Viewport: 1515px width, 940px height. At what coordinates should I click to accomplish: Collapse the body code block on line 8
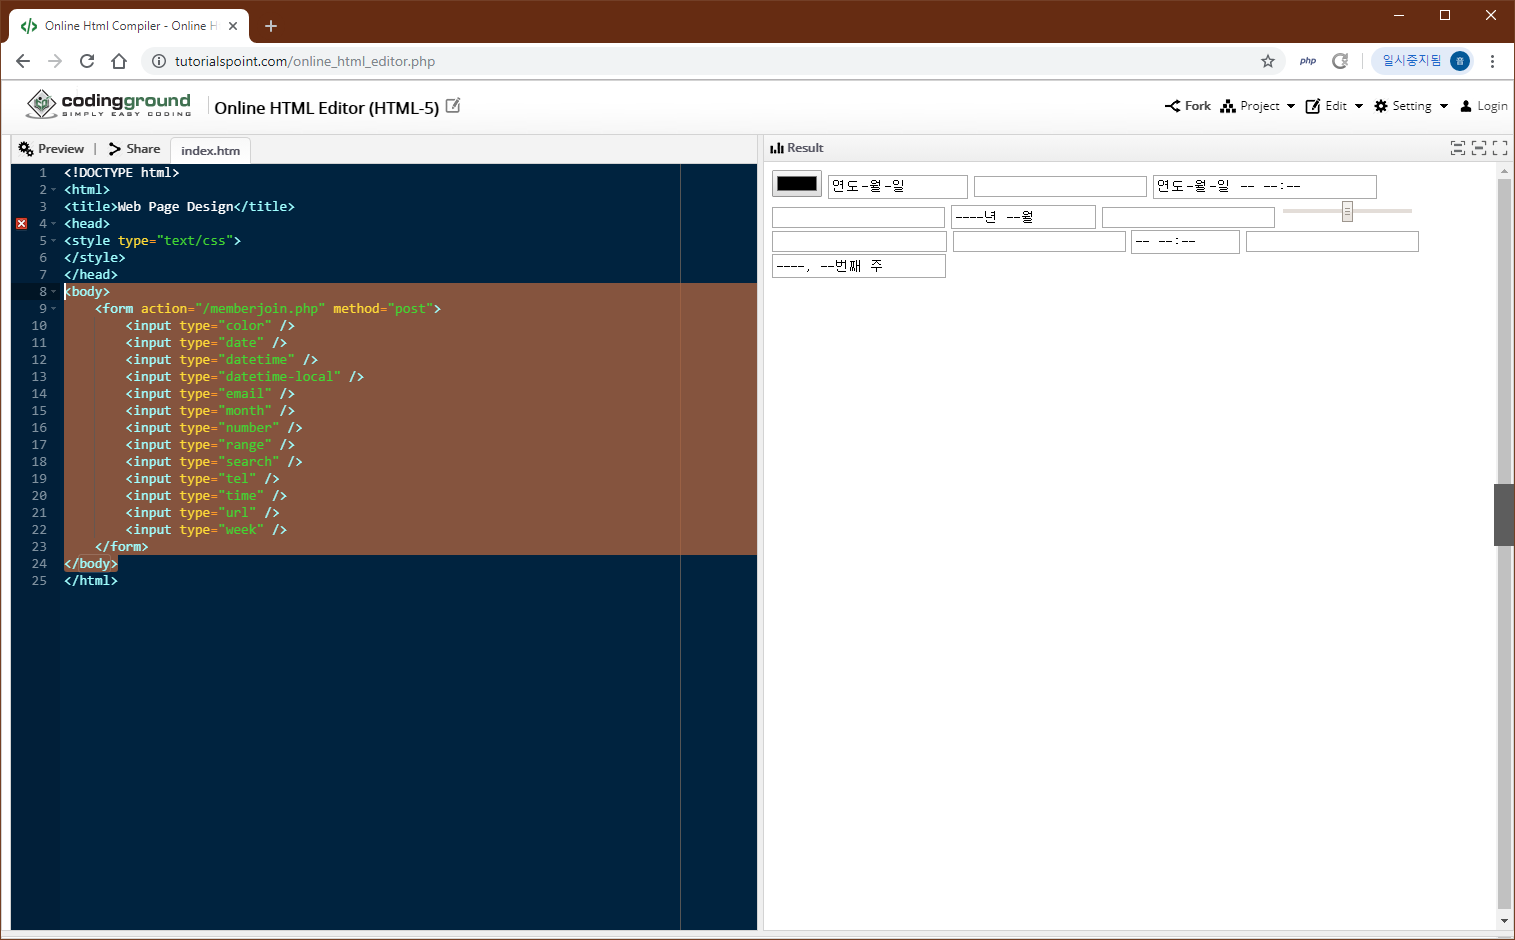[54, 291]
